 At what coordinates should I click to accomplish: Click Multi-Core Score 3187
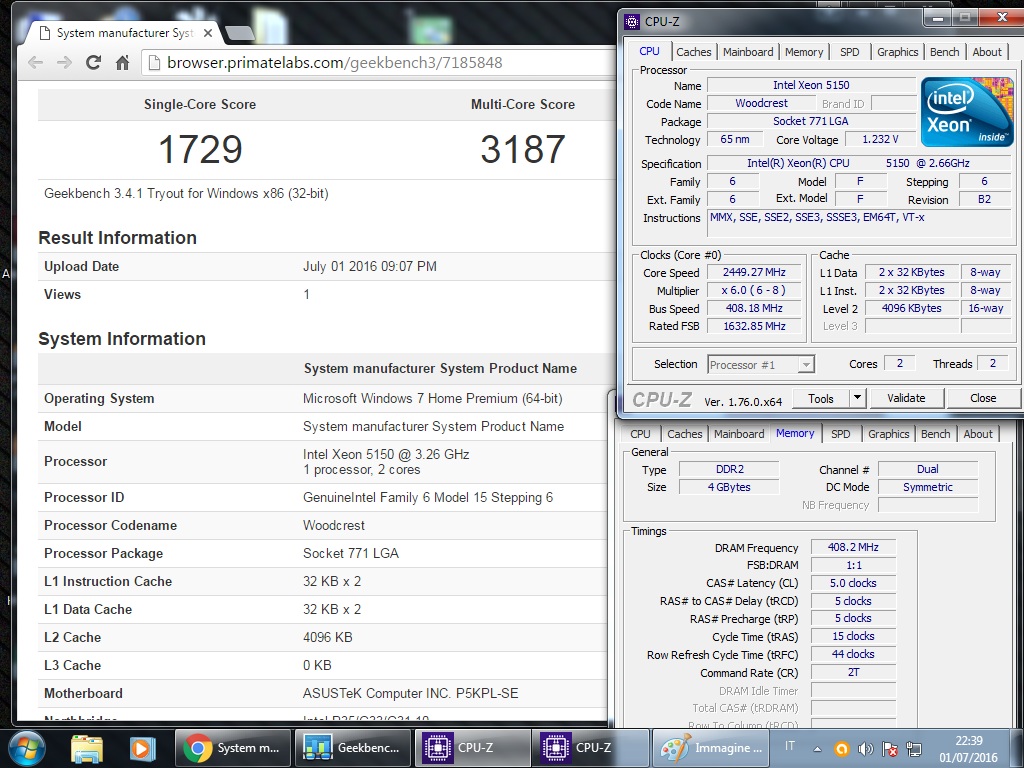[522, 150]
